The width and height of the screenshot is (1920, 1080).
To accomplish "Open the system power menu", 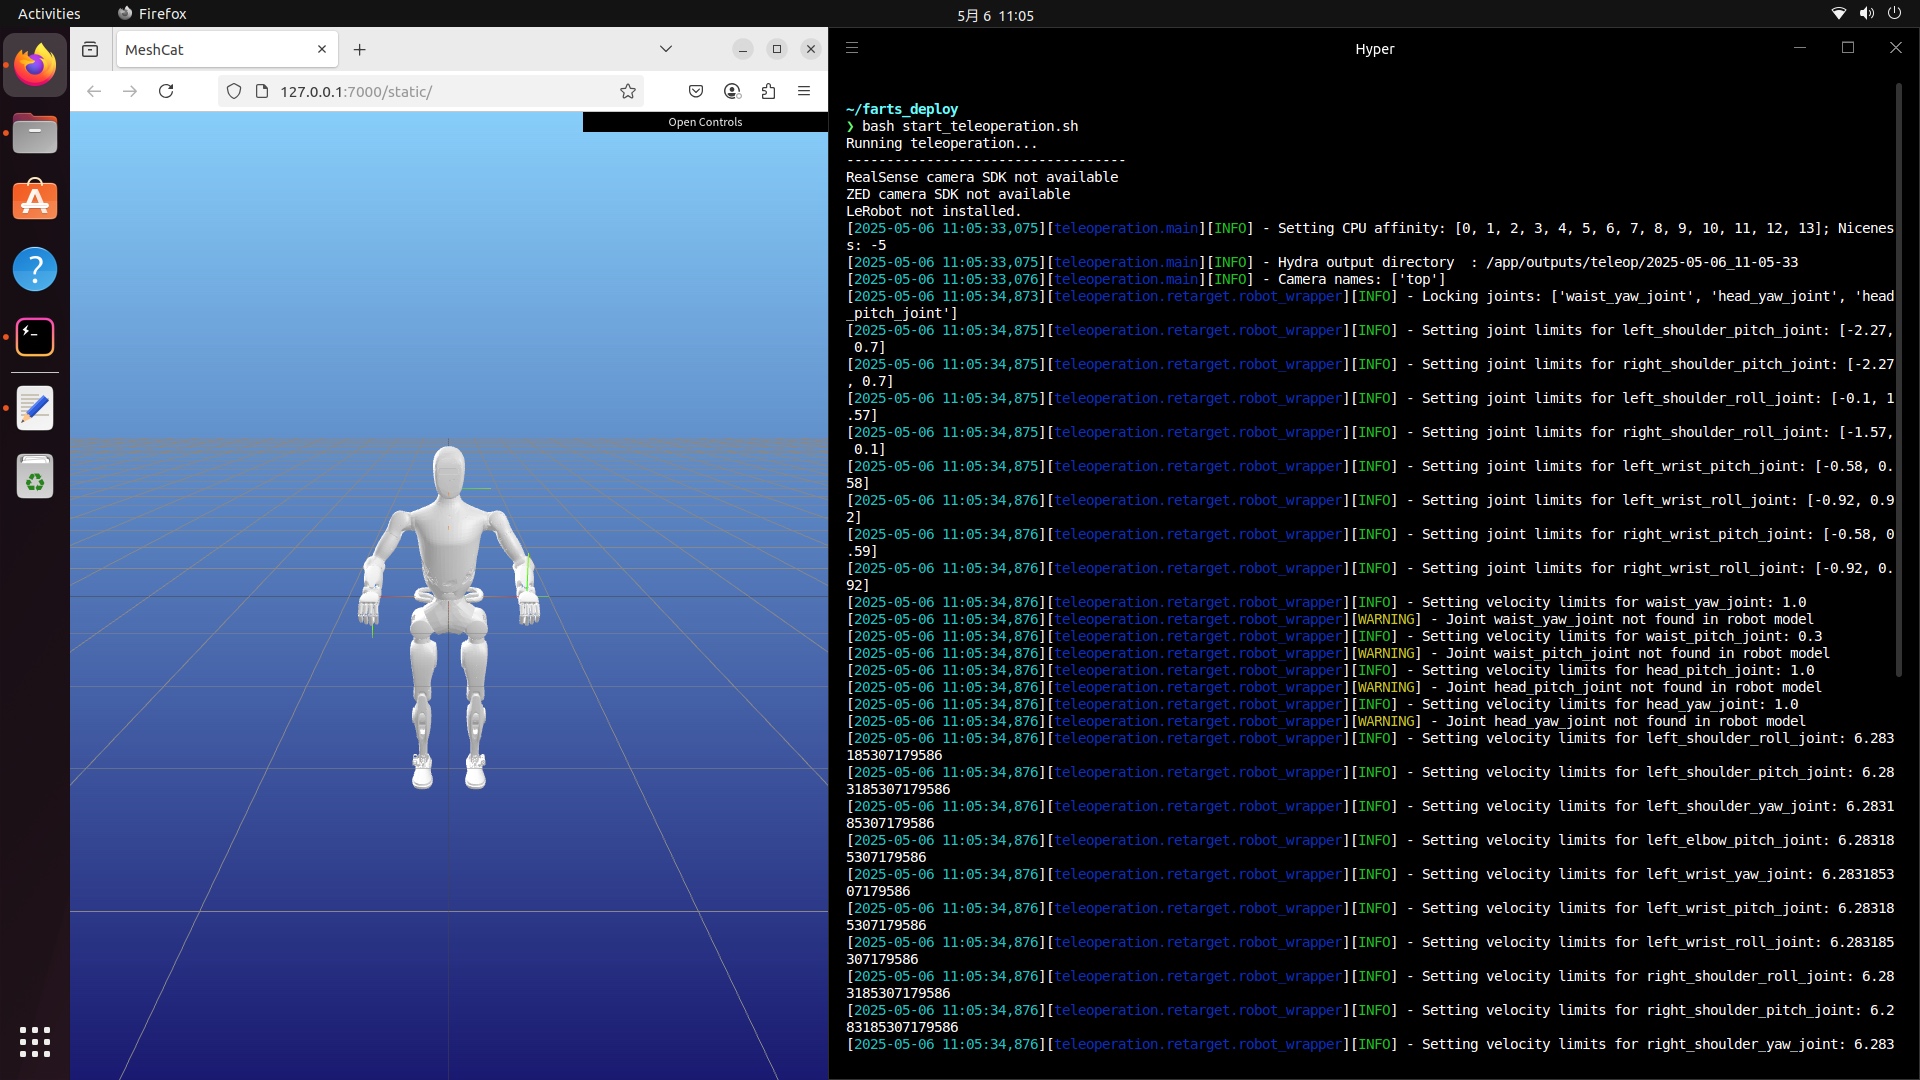I will [1895, 13].
